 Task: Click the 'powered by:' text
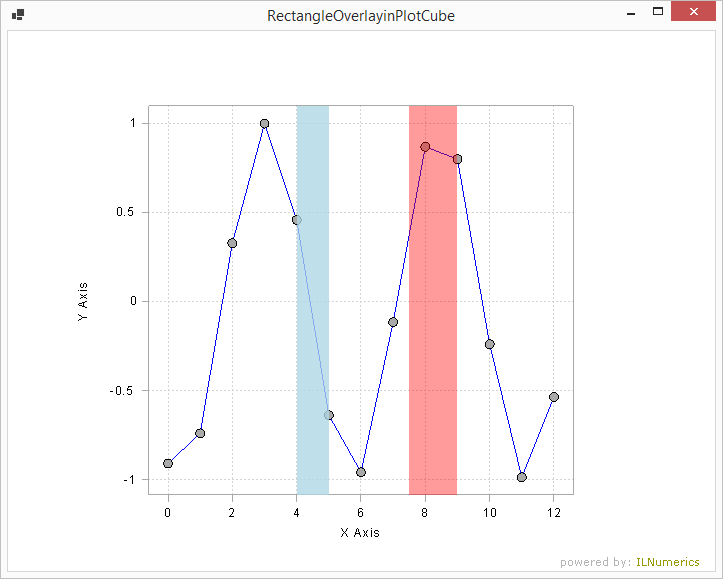coord(595,562)
